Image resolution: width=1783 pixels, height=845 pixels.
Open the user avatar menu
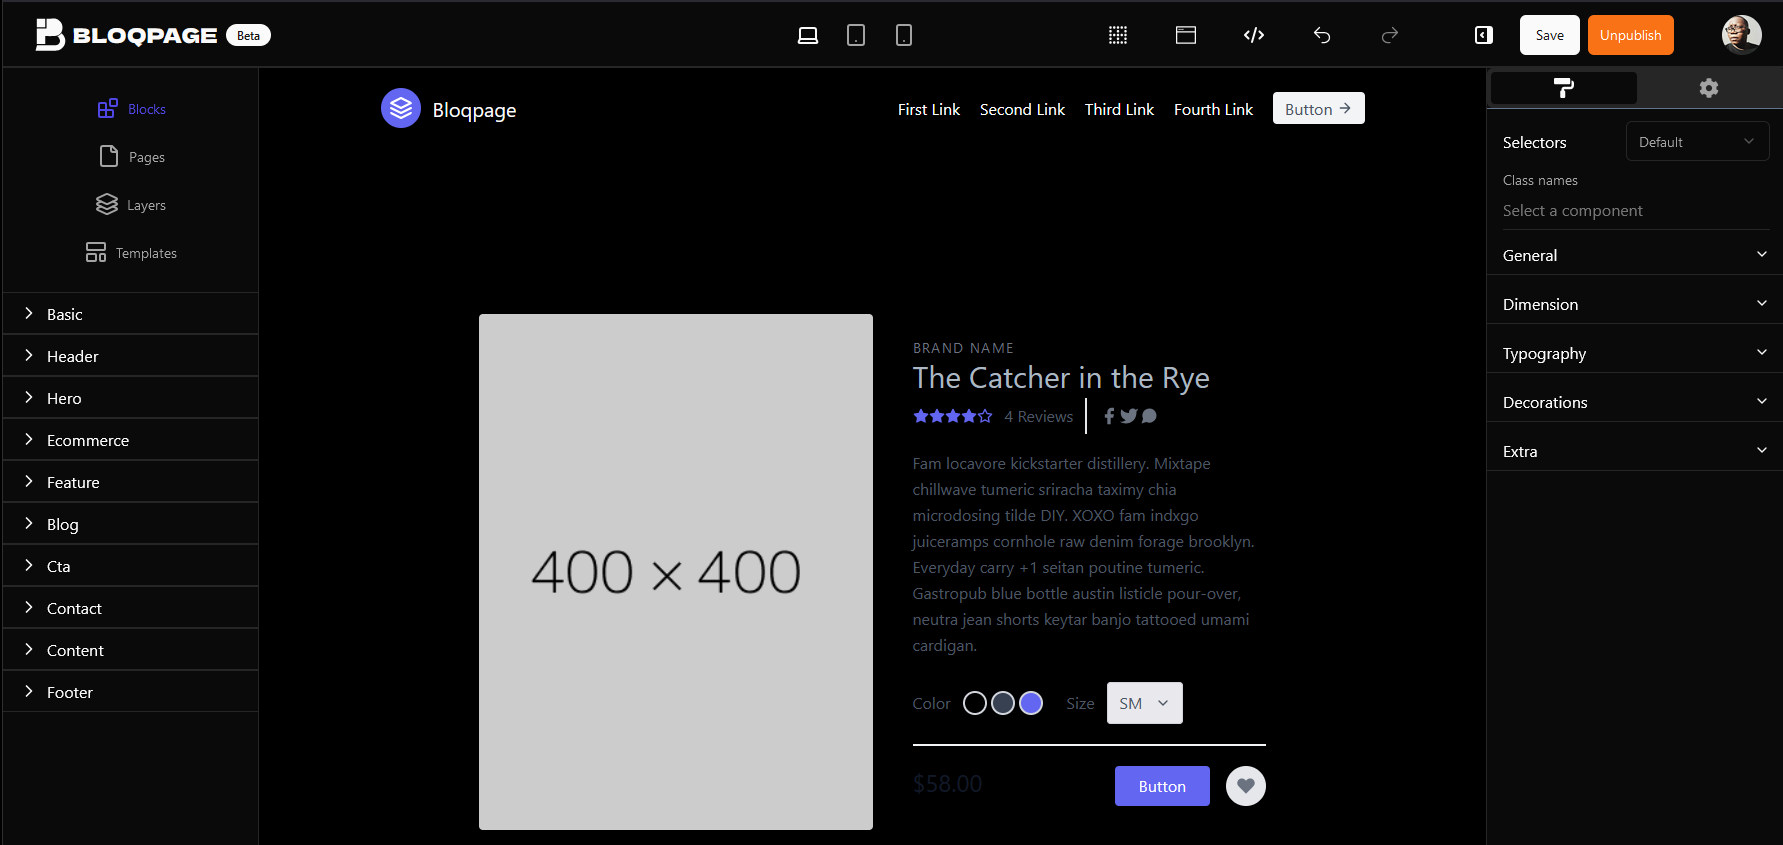click(1741, 35)
